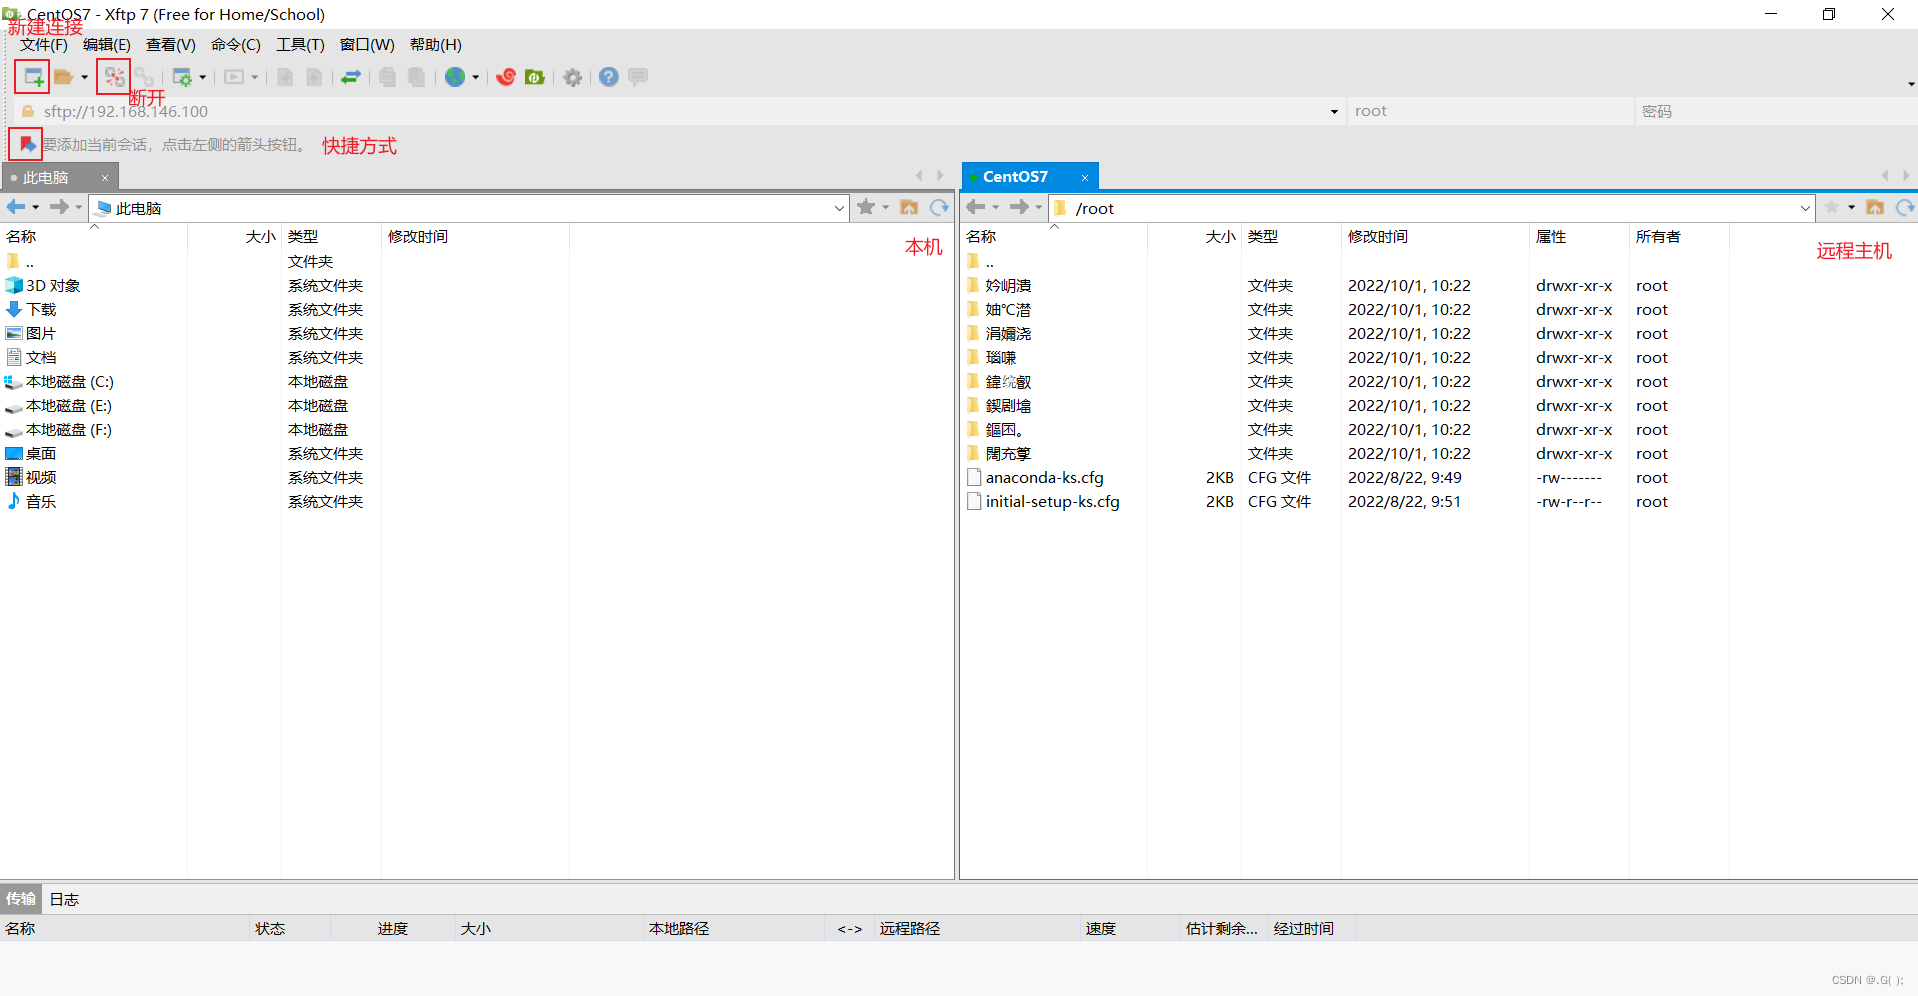
Task: Switch to the 日志 log tab
Action: 64,899
